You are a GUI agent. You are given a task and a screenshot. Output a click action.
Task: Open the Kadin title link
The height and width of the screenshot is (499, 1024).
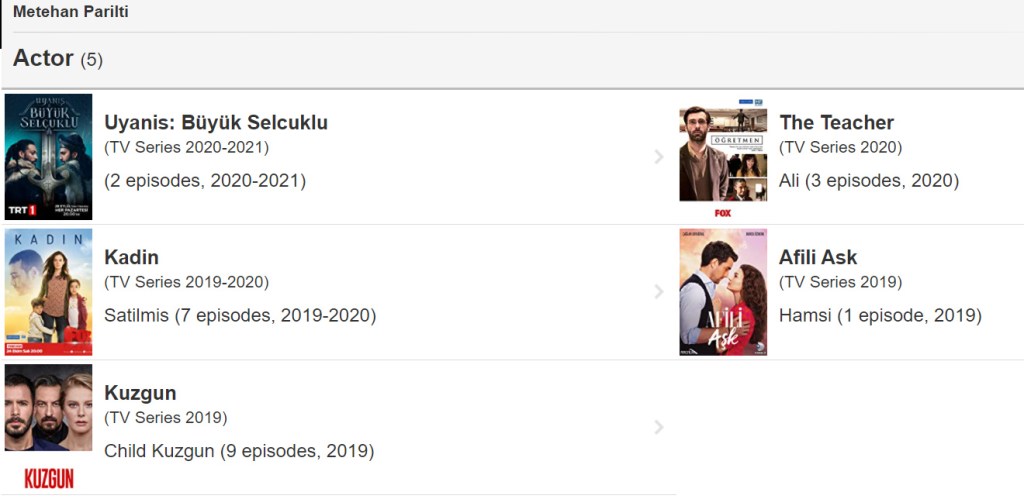click(131, 258)
